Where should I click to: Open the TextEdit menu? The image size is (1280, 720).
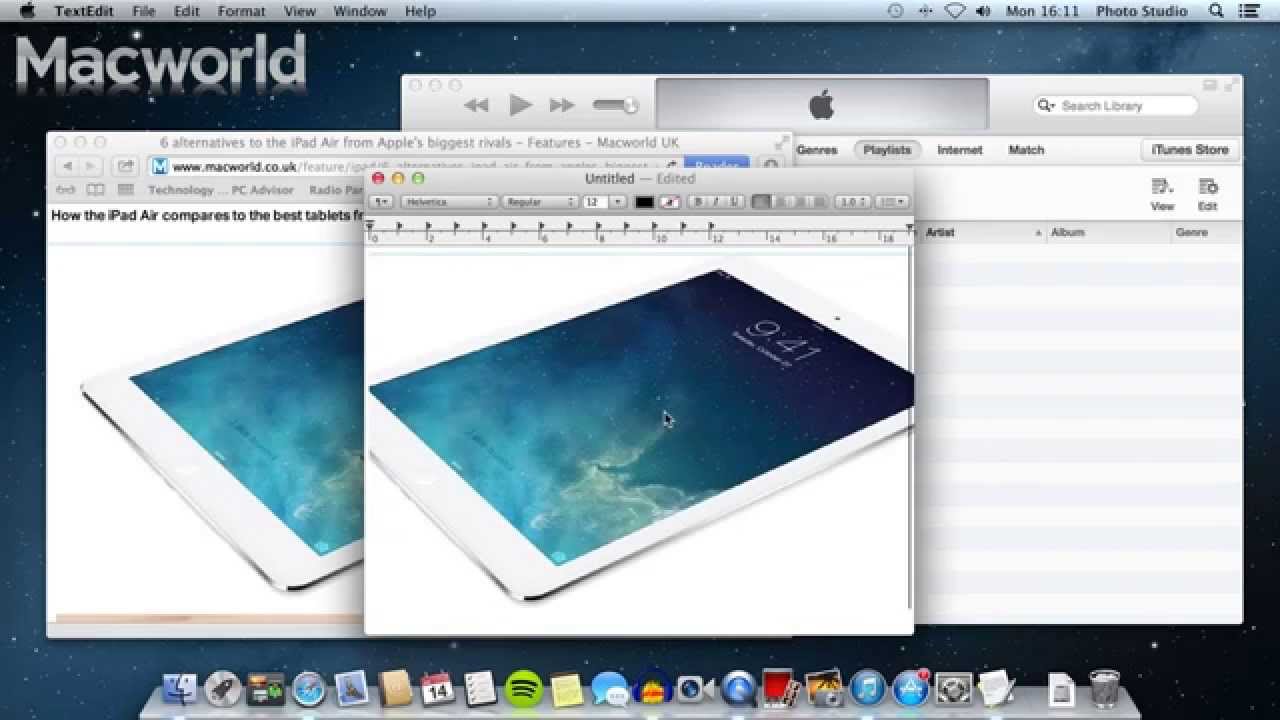click(83, 11)
